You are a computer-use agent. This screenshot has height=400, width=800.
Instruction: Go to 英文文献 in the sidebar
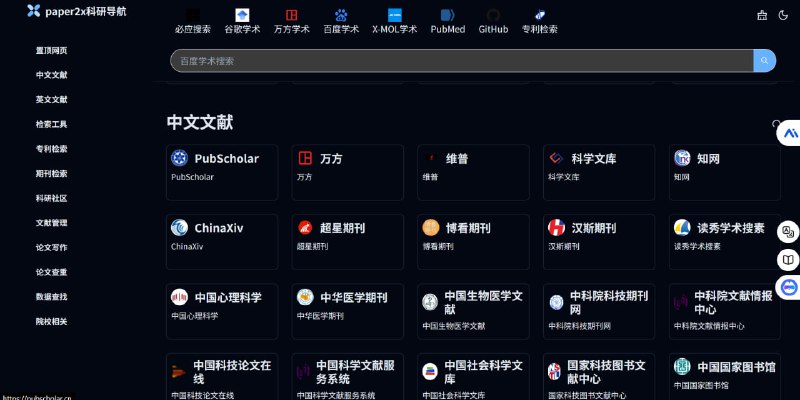point(52,100)
